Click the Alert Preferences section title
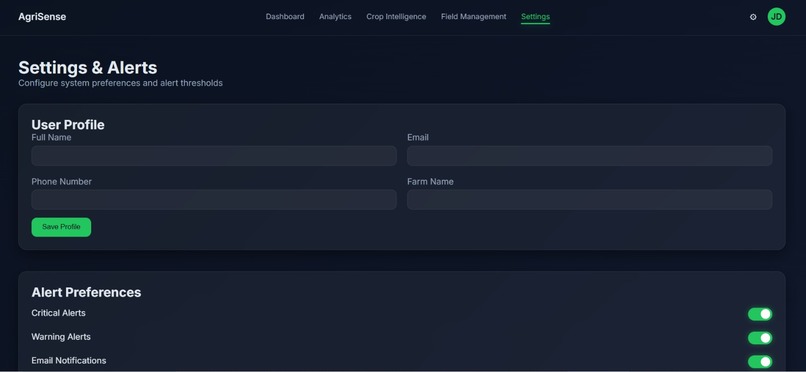Image resolution: width=806 pixels, height=372 pixels. (x=86, y=292)
